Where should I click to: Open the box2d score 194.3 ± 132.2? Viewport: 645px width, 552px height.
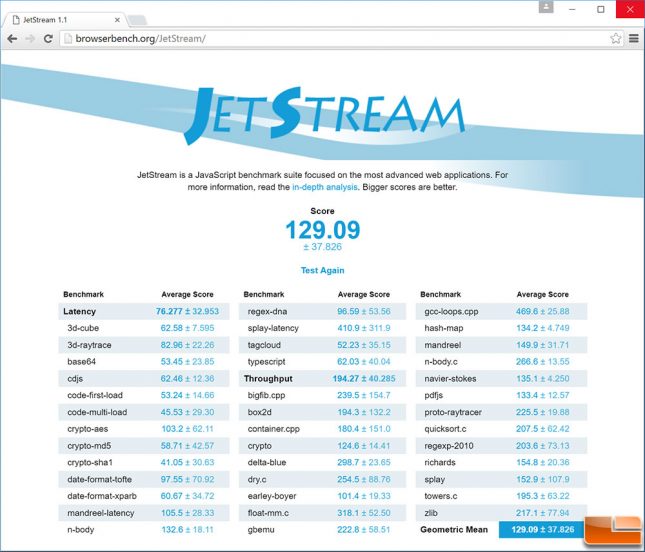(x=364, y=412)
